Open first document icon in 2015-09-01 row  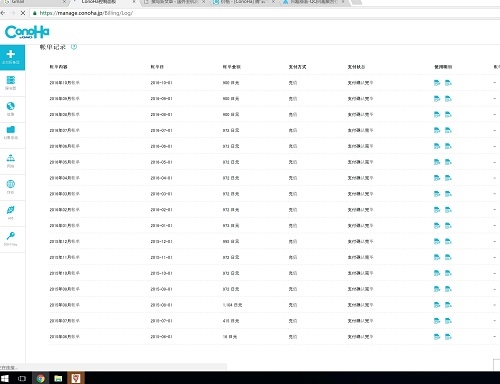coord(437,289)
